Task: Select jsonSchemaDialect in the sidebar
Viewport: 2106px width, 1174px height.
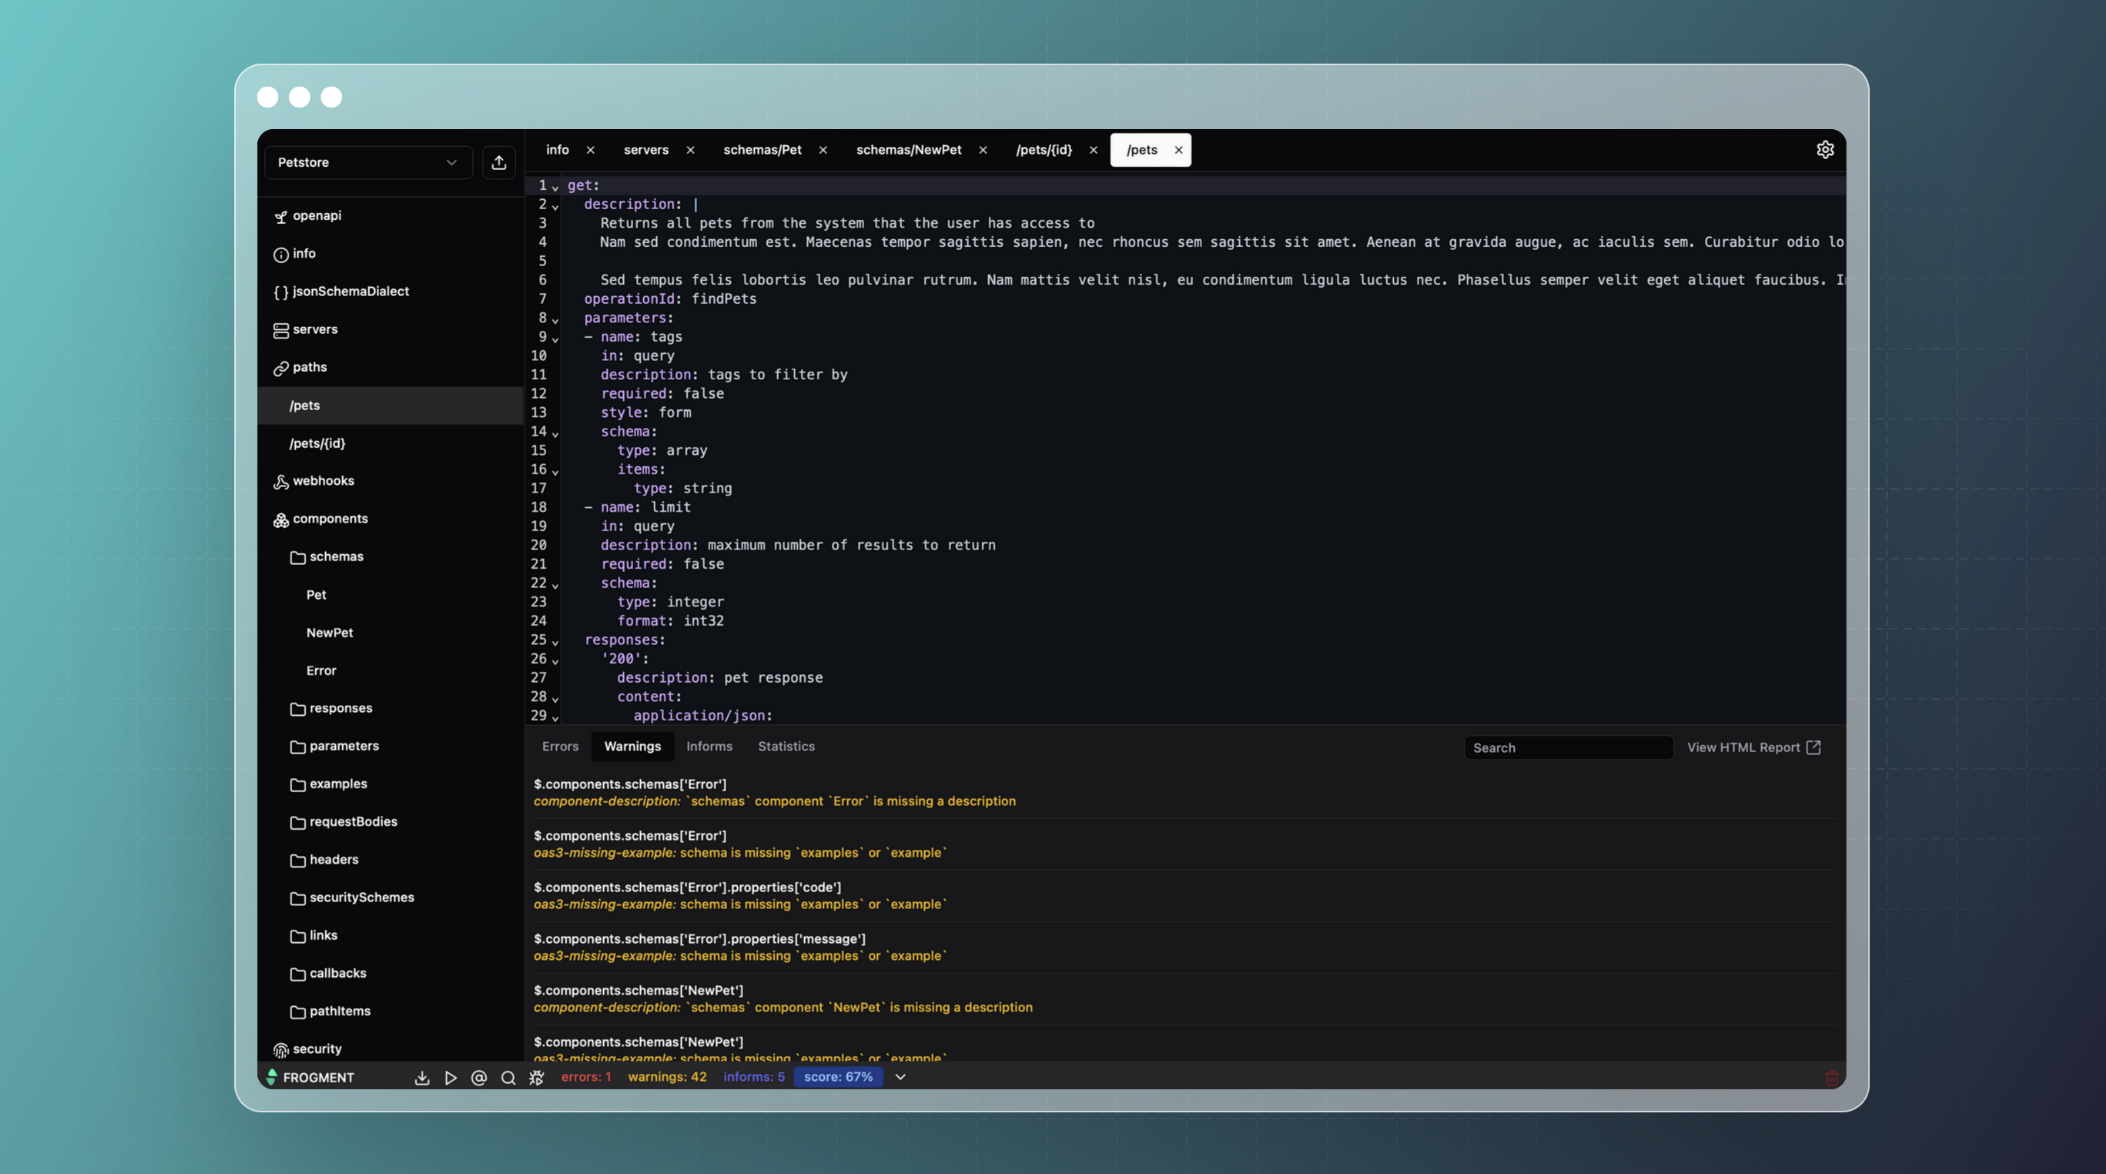Action: point(390,292)
